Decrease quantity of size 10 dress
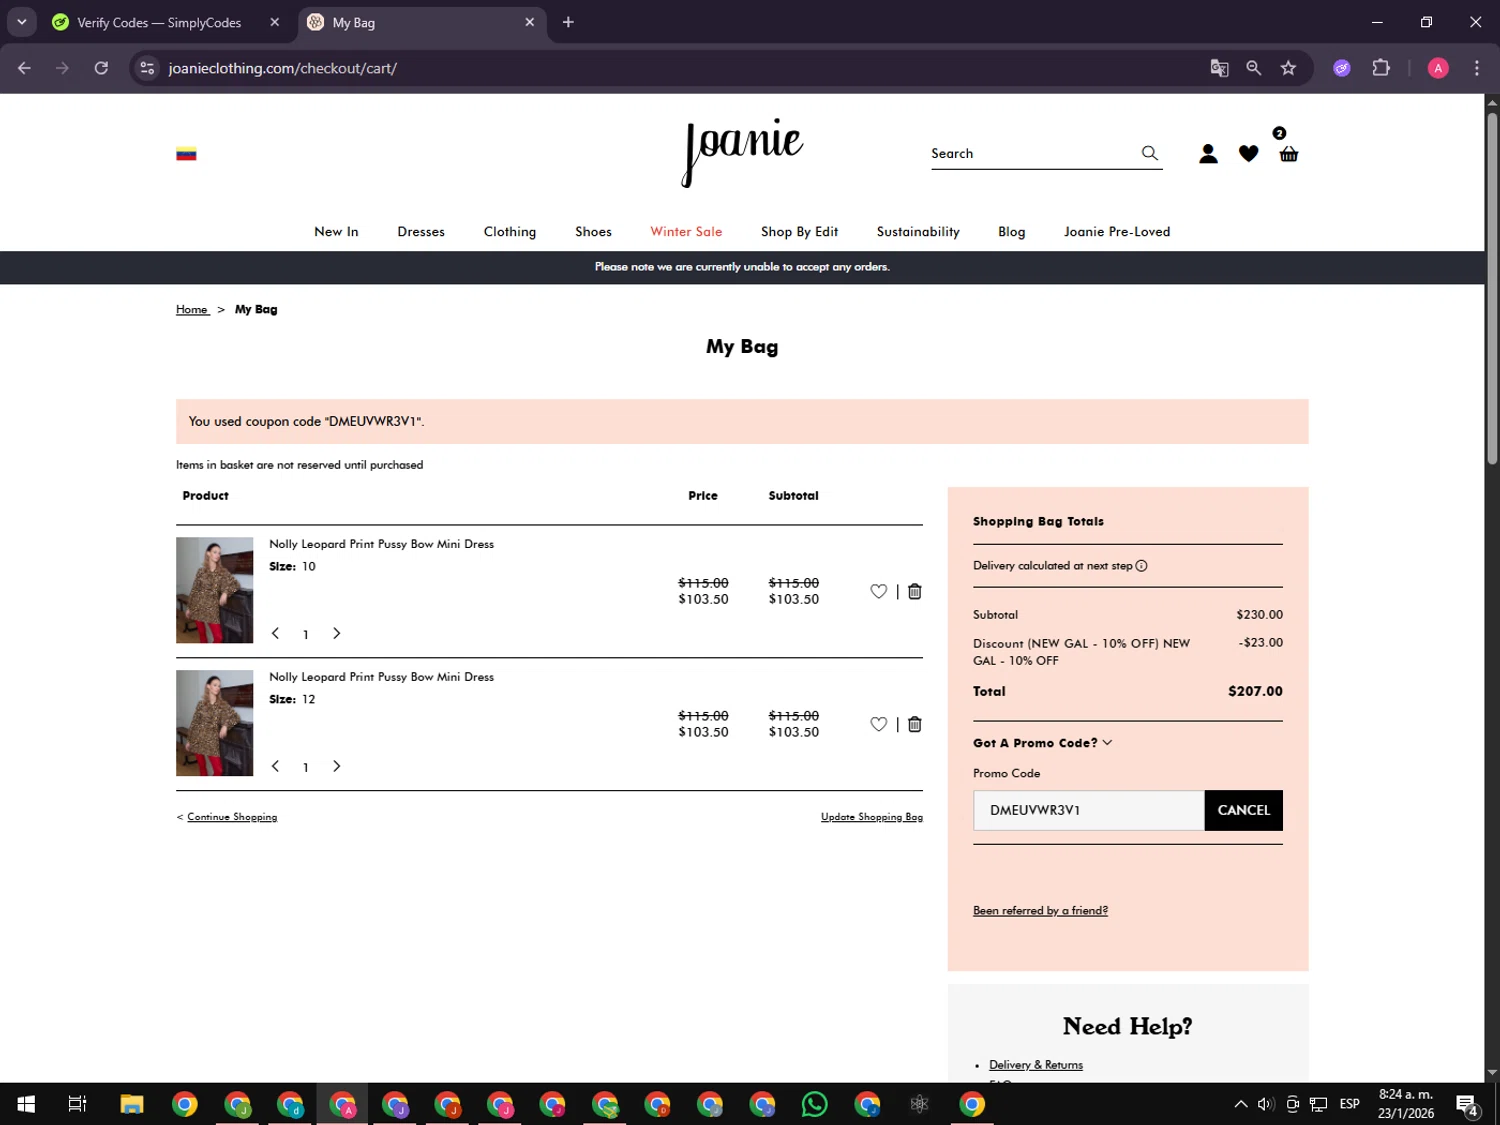 pyautogui.click(x=275, y=633)
